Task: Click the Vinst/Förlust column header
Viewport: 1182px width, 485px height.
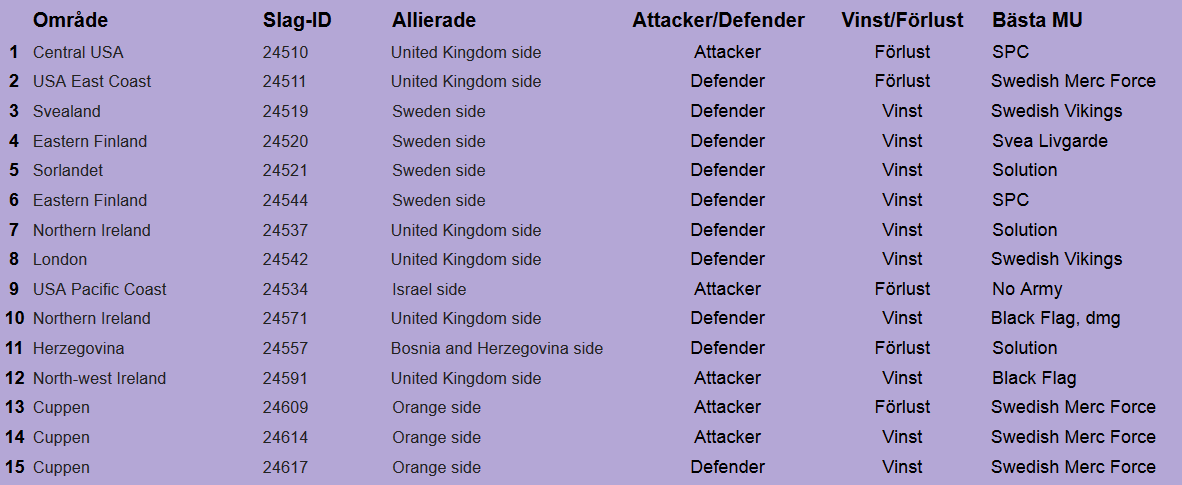Action: (x=902, y=20)
